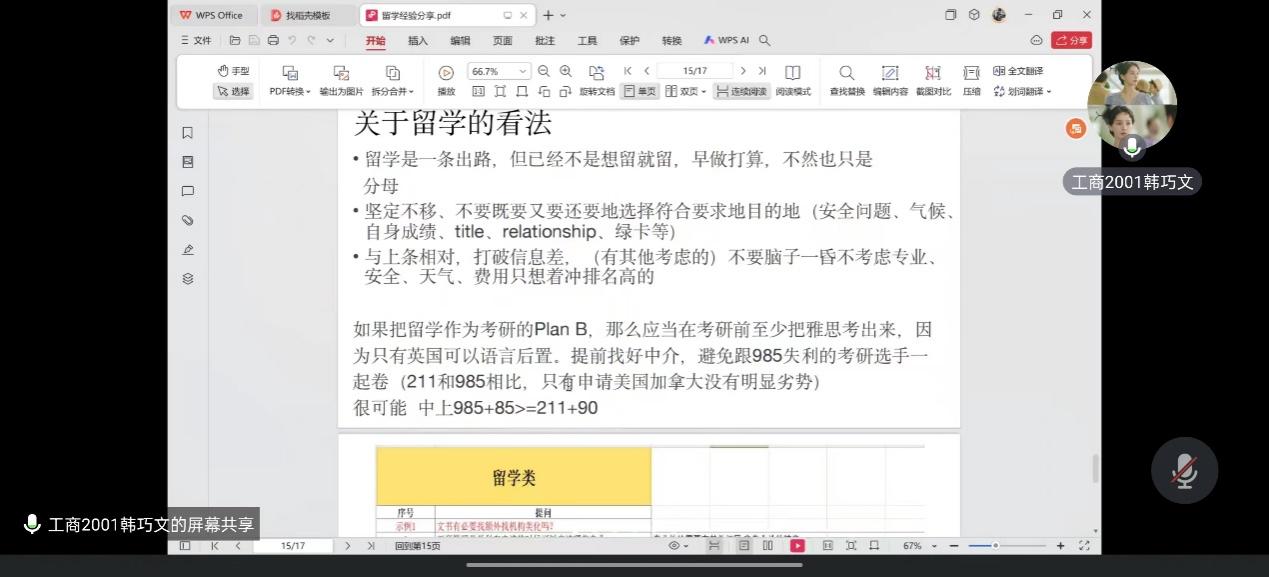Select the hand tool (手型)

[233, 71]
